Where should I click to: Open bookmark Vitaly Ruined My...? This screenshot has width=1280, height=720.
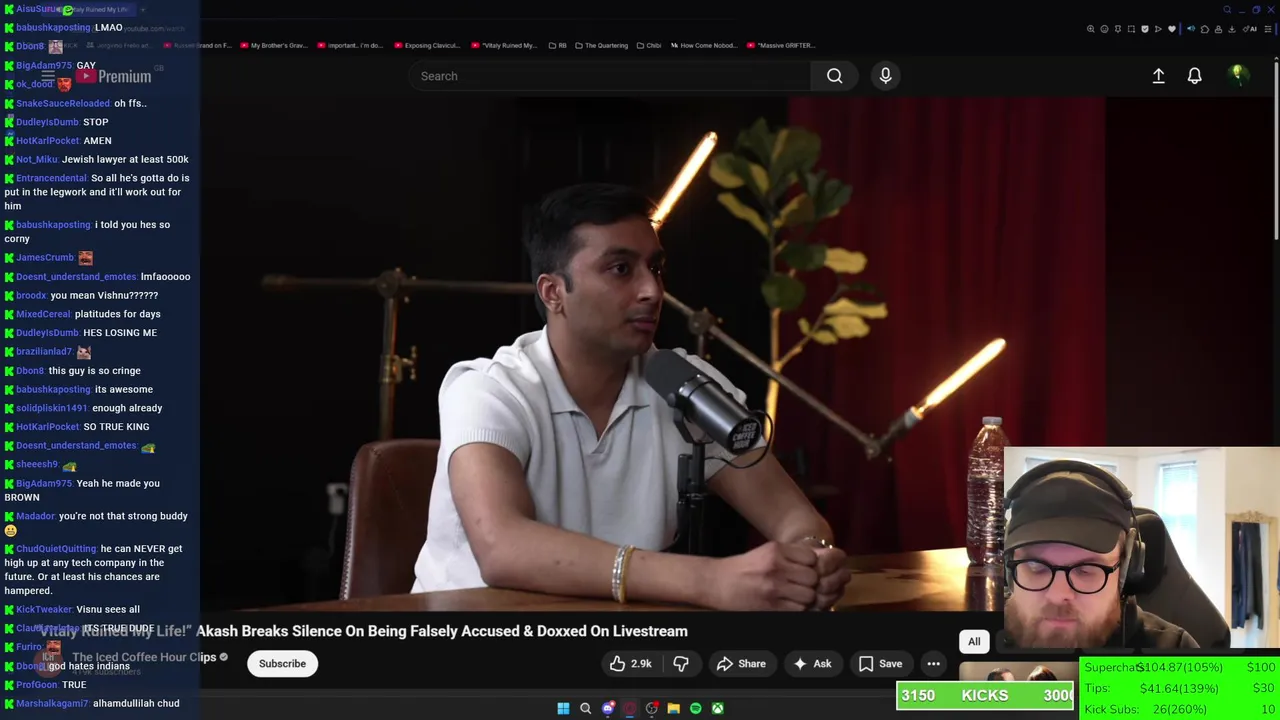504,45
